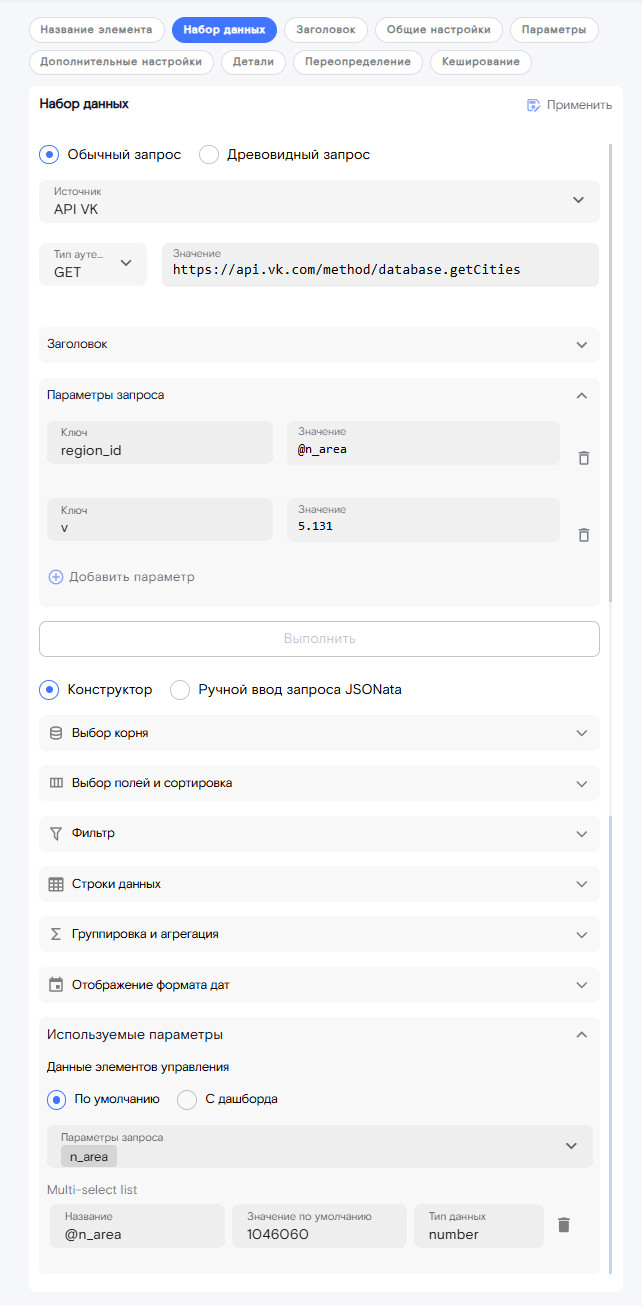Collapse the Параметры запроса section

pos(582,395)
